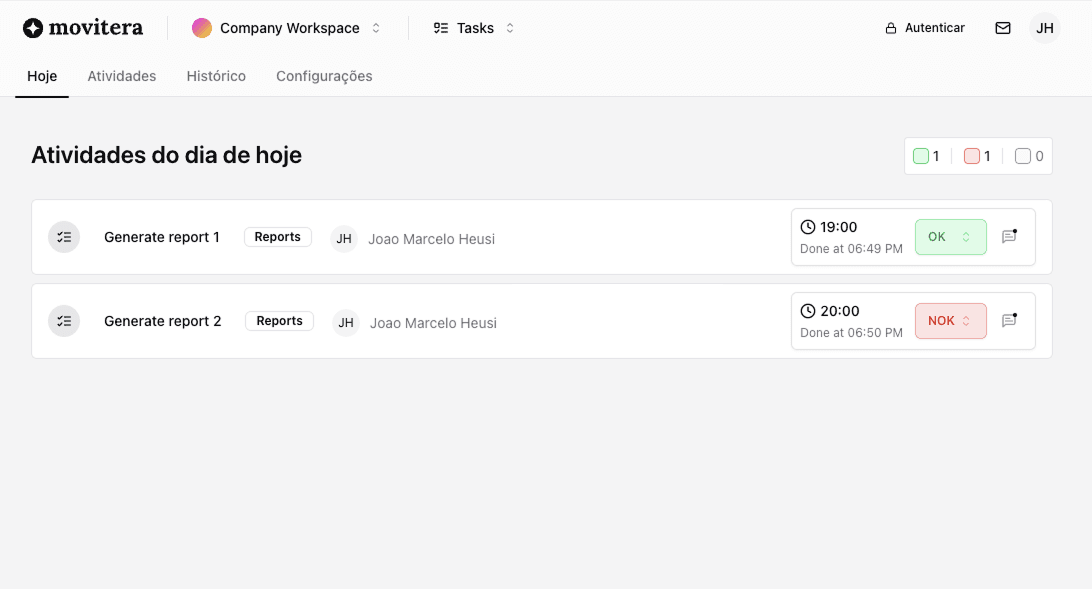1092x589 pixels.
Task: Click the checklist icon on Generate report 2
Action: 63,321
